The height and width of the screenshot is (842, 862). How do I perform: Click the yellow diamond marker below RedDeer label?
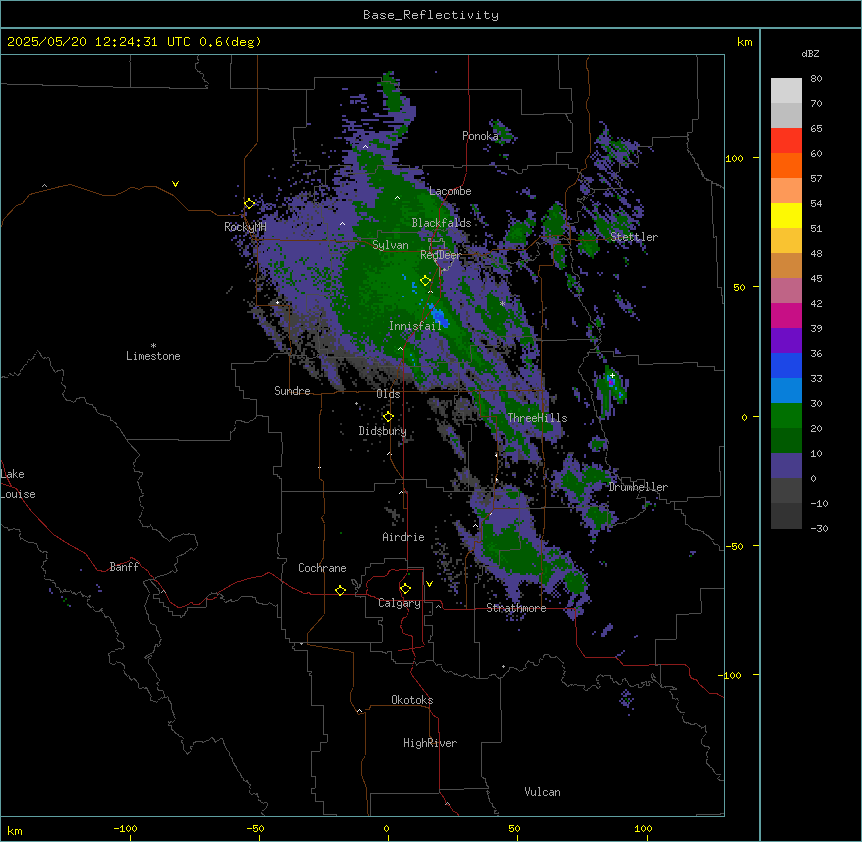[425, 281]
